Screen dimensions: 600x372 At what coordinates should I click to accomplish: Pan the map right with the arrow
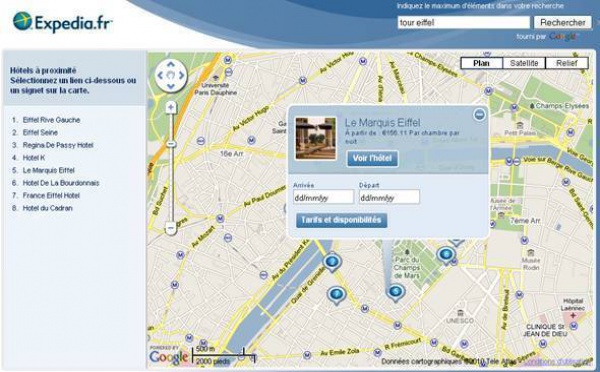tap(181, 76)
